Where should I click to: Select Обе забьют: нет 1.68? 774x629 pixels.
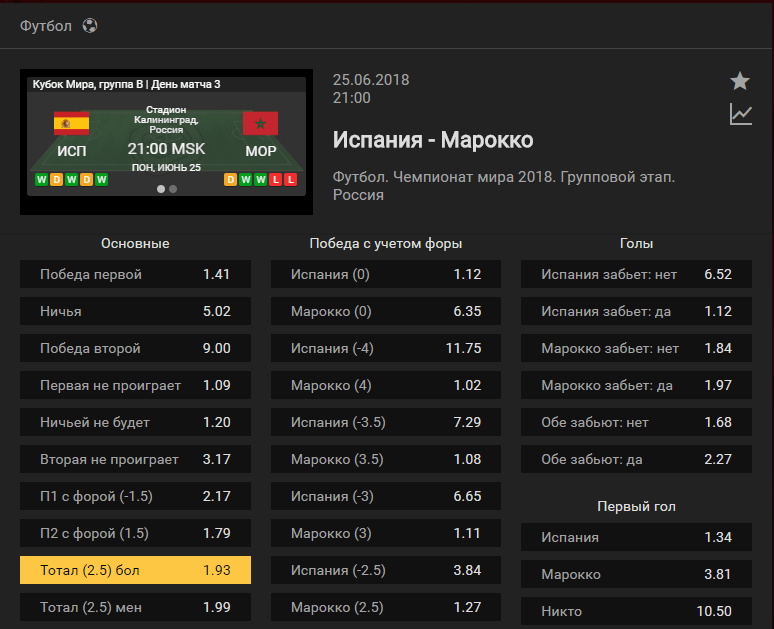pos(636,422)
